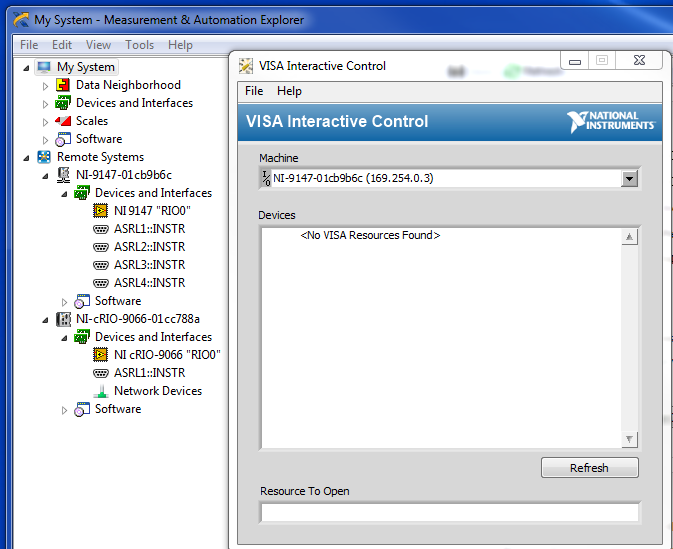Expand the Data Neighborhood node
This screenshot has height=549, width=673.
pyautogui.click(x=45, y=86)
